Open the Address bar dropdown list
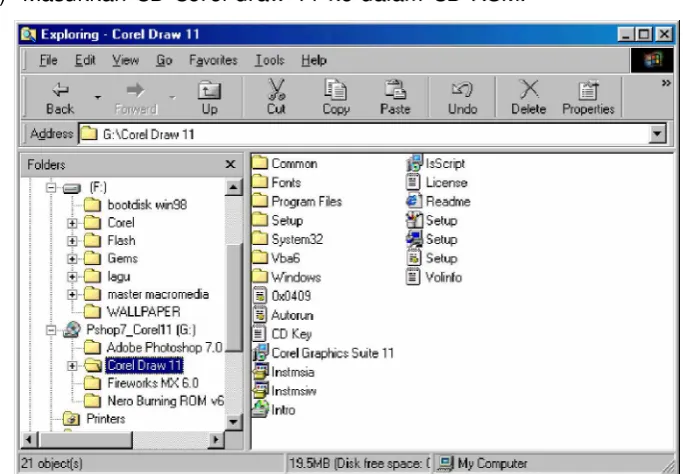The width and height of the screenshot is (683, 474). click(658, 134)
